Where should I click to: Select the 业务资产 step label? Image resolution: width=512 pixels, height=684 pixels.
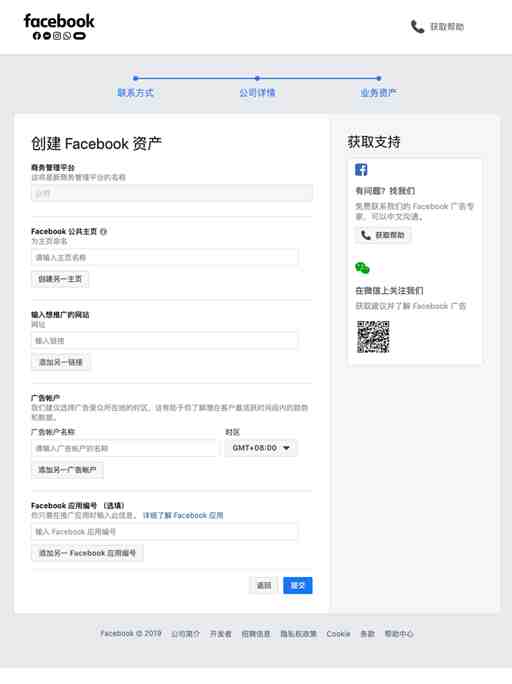[378, 92]
